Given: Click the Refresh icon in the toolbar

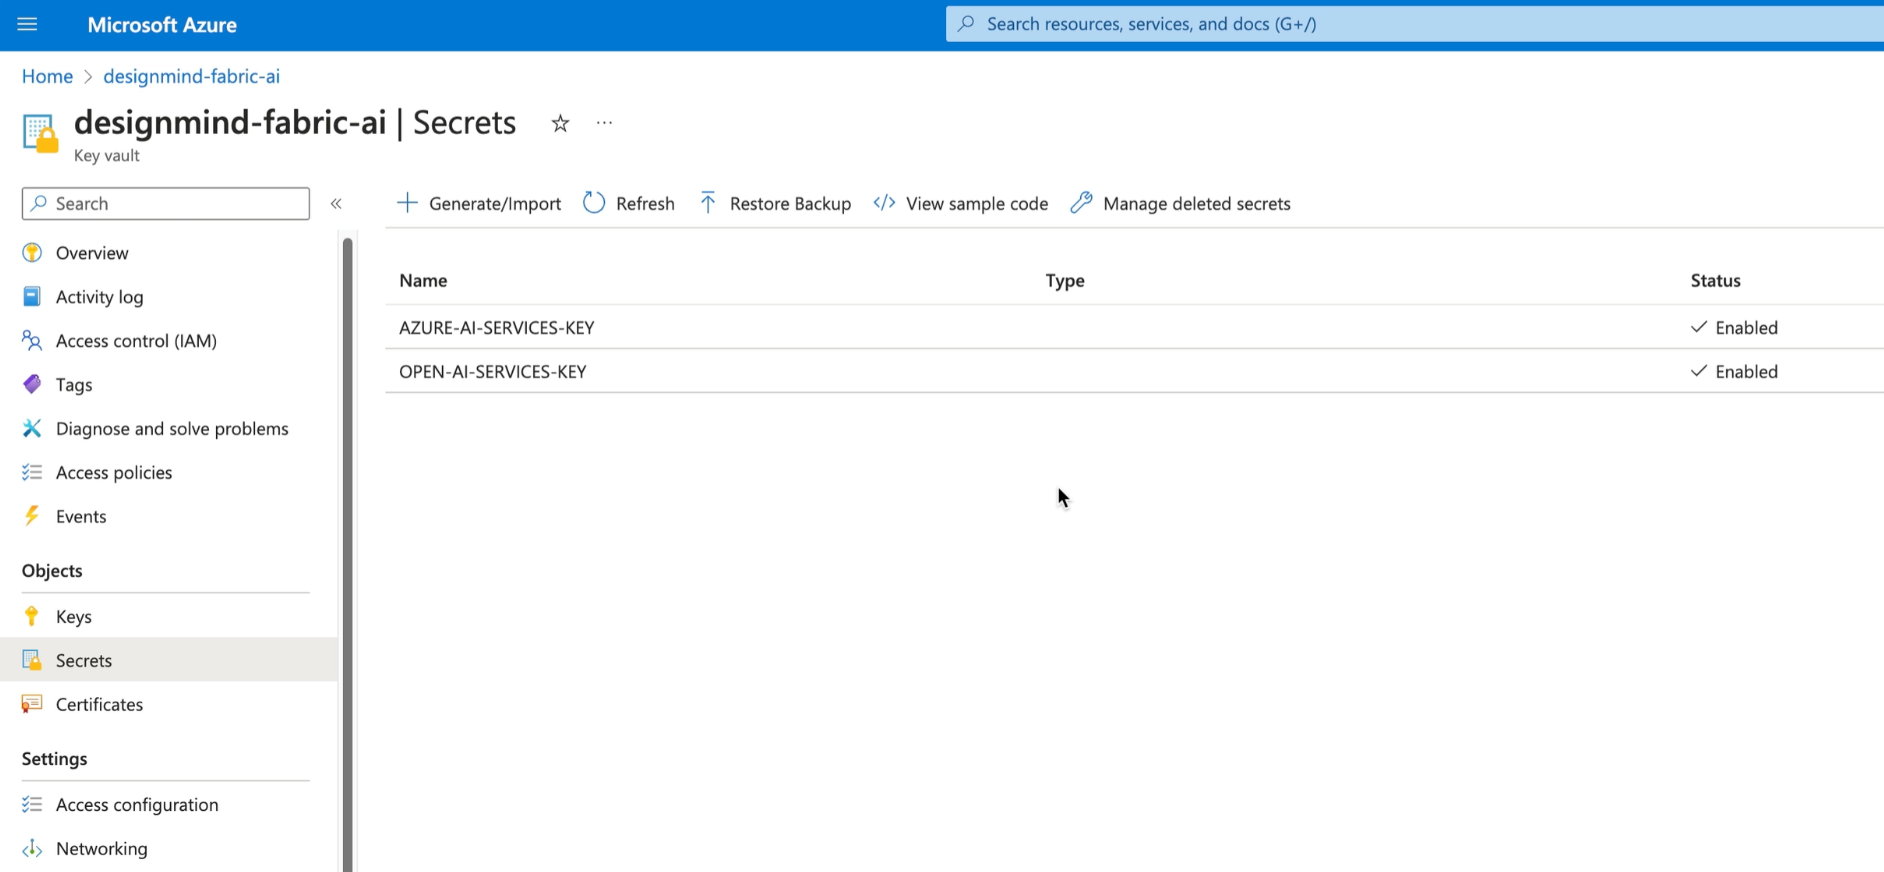Looking at the screenshot, I should point(594,203).
